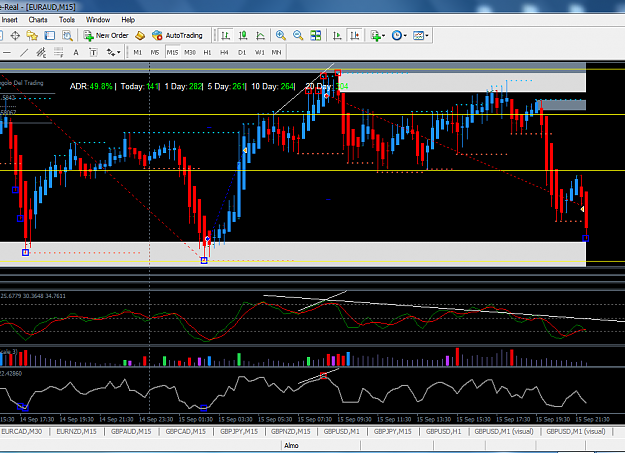Switch to D1 timeframe

point(242,52)
